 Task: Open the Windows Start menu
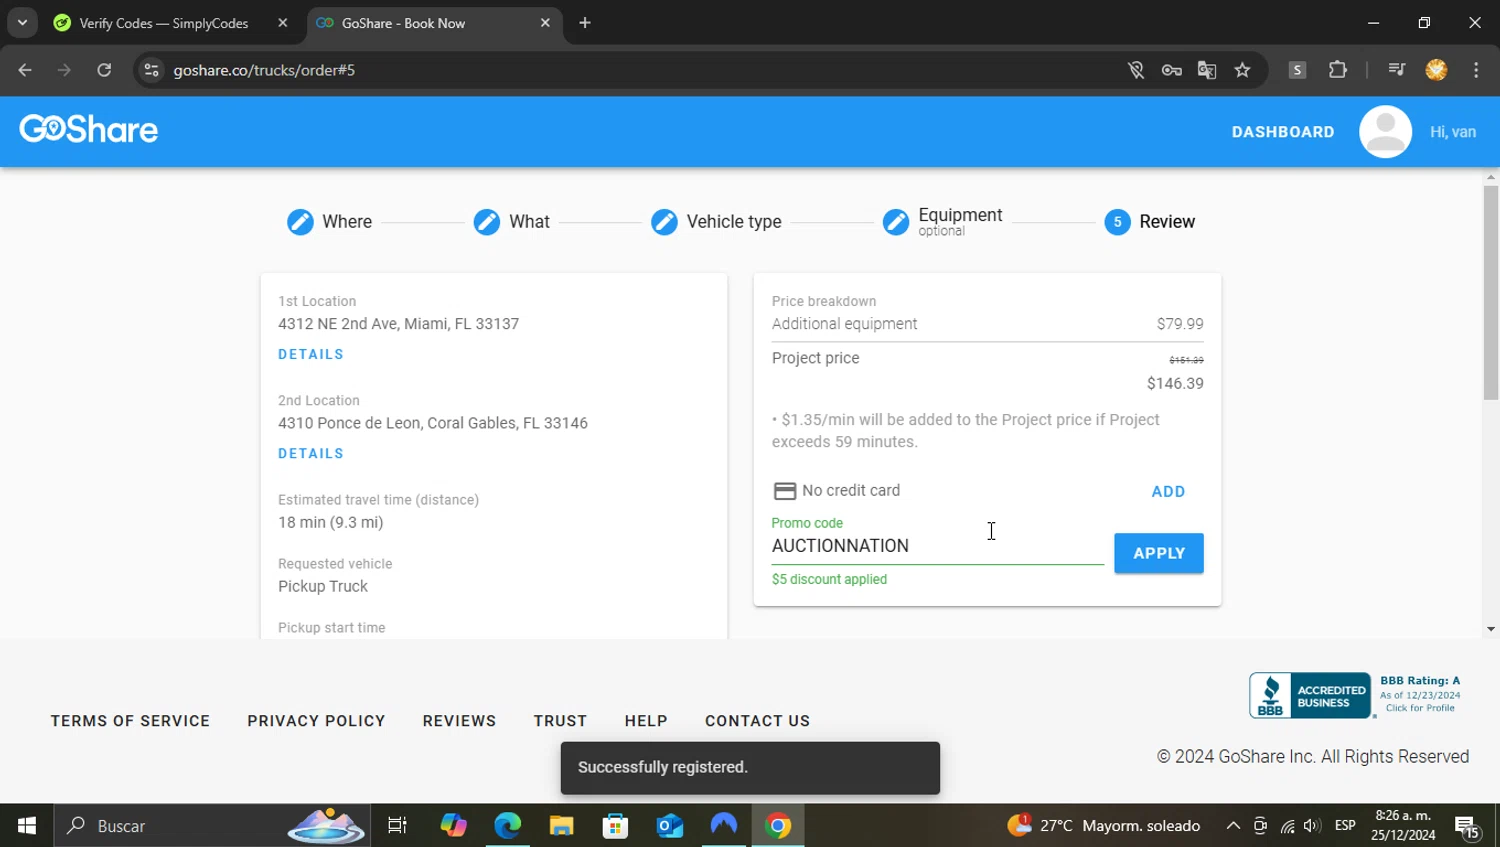tap(27, 826)
